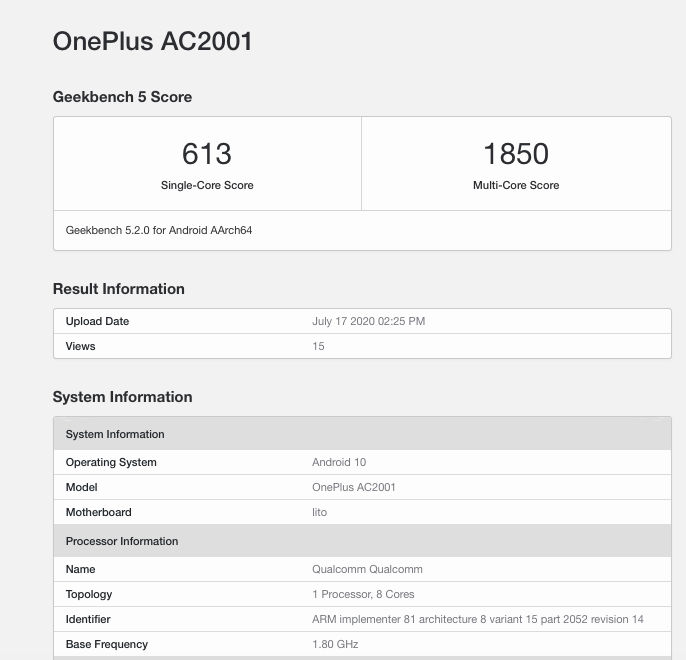
Task: Select the 1850 multi-core score number
Action: [x=516, y=154]
